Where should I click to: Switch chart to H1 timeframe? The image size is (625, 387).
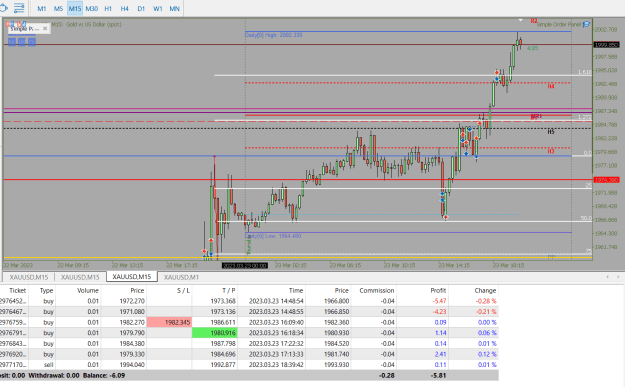(x=108, y=8)
